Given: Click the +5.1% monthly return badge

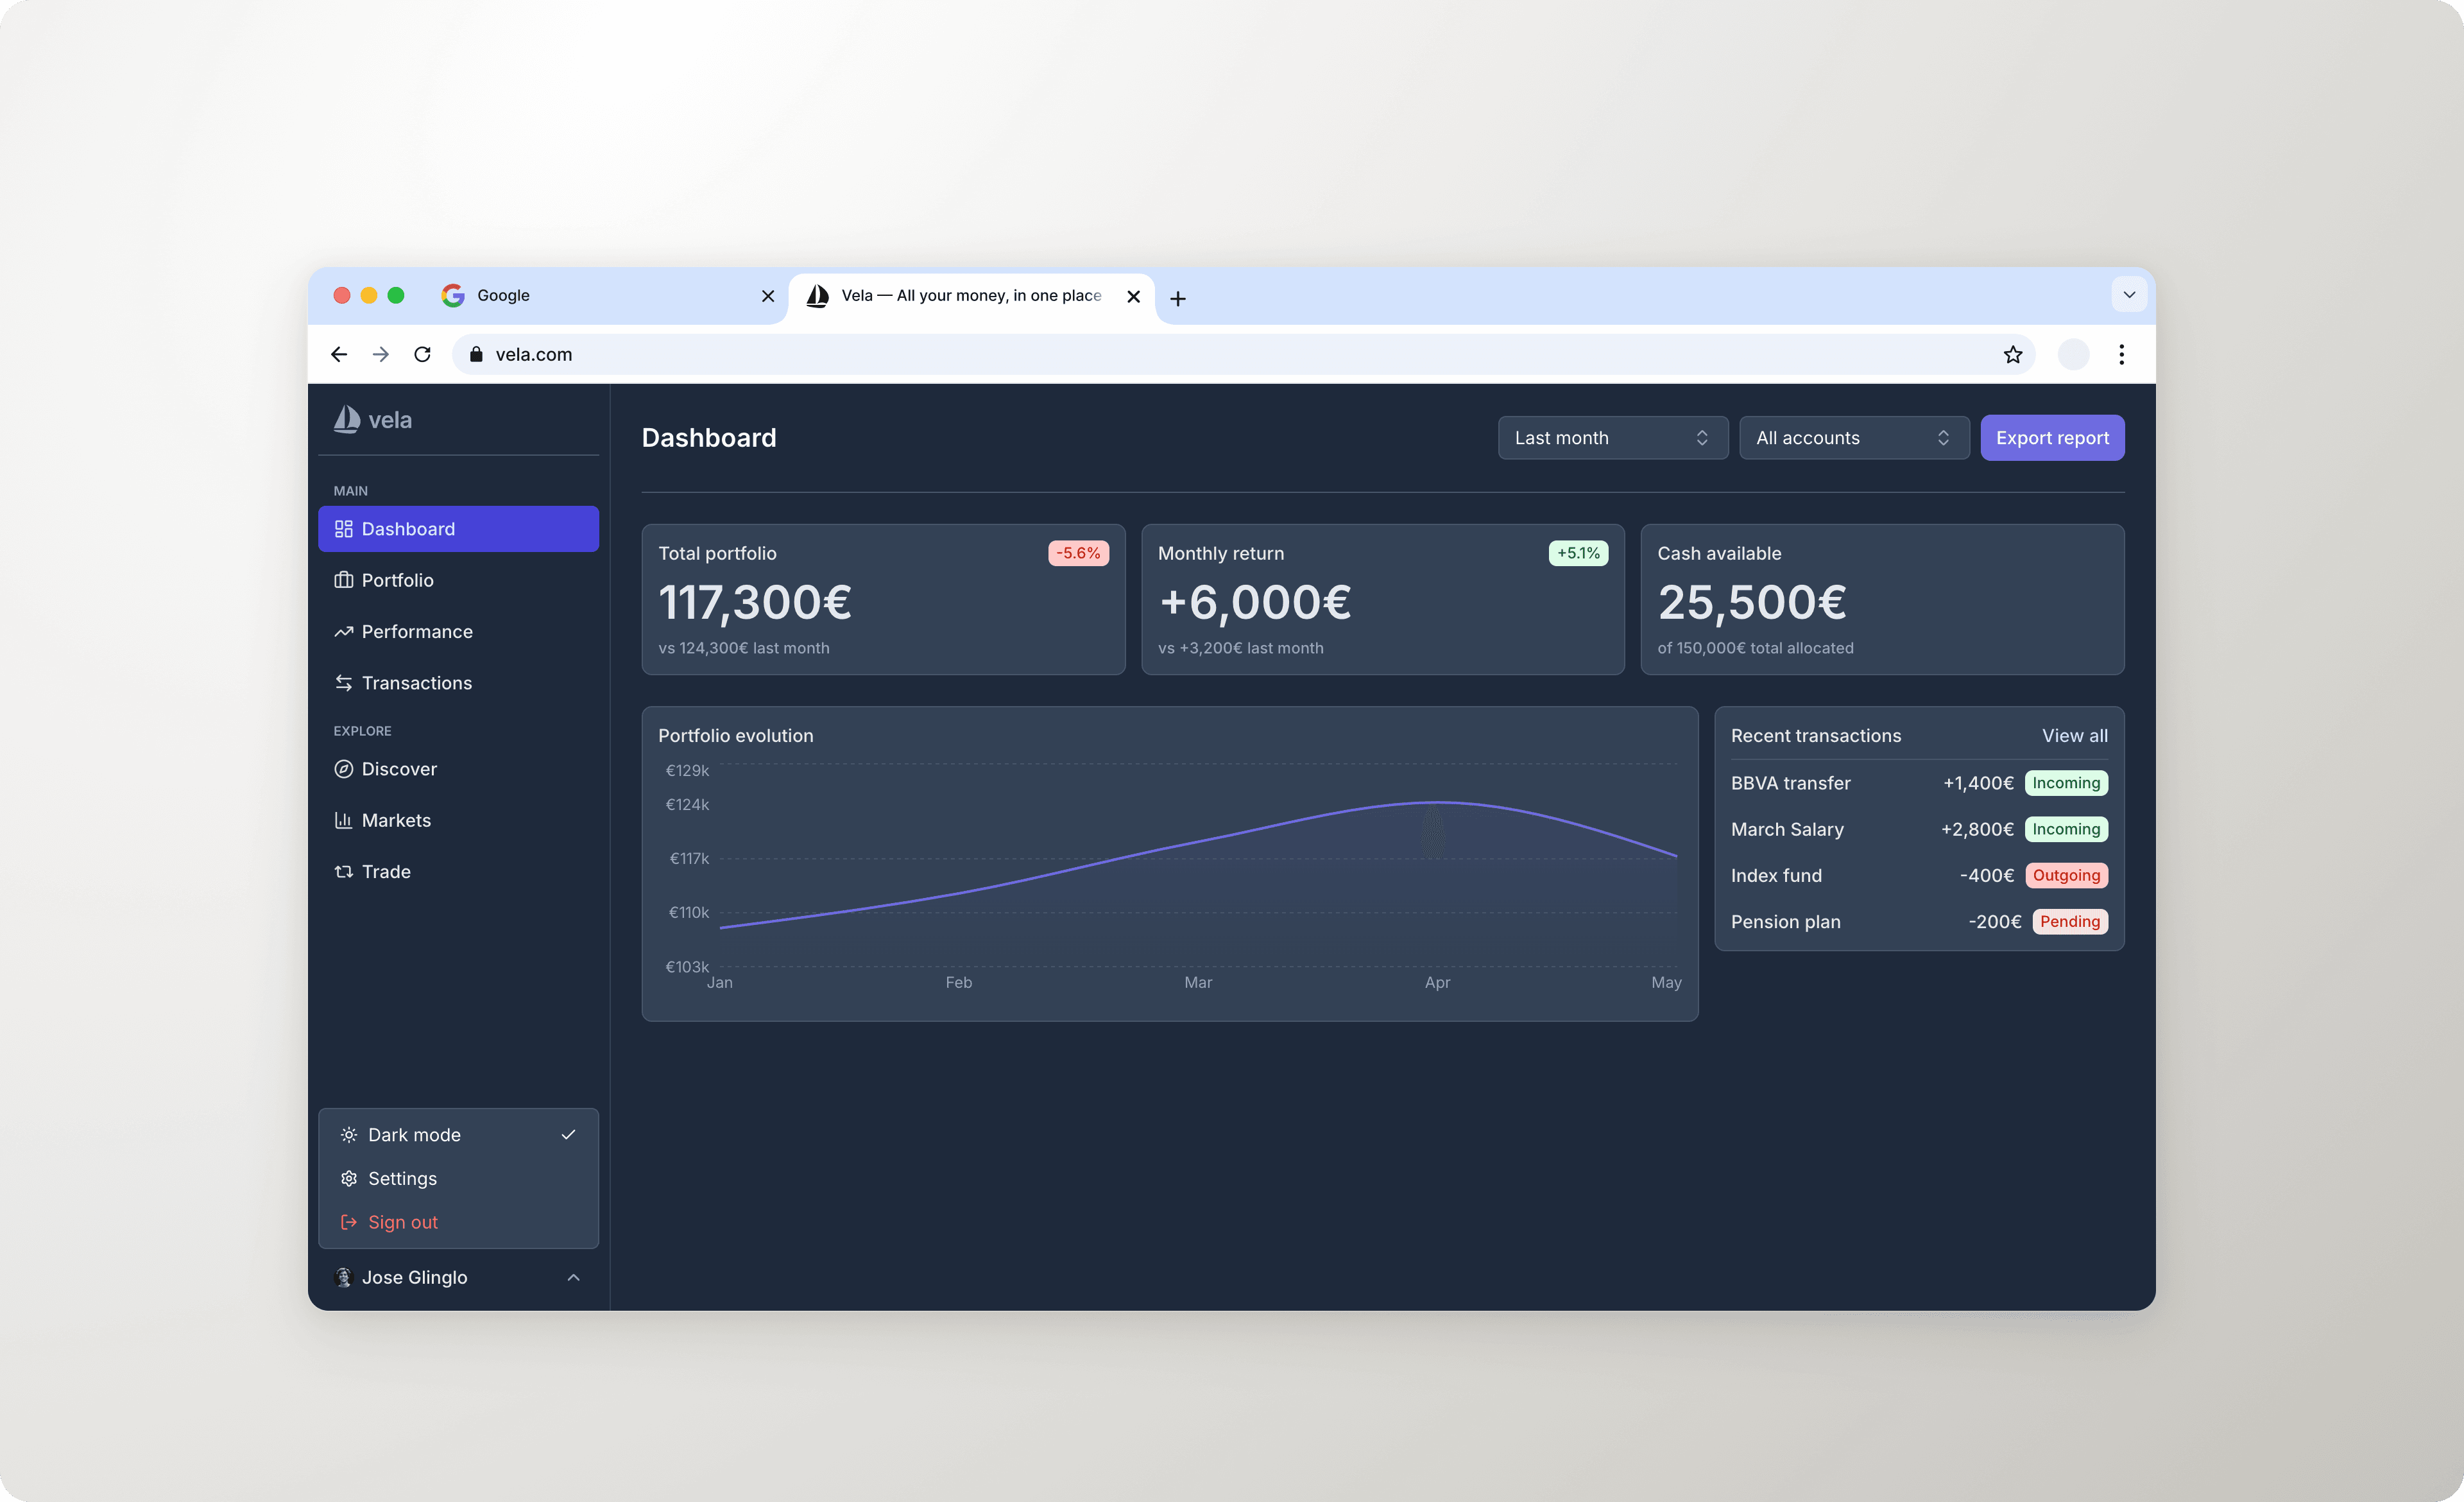Looking at the screenshot, I should 1578,553.
